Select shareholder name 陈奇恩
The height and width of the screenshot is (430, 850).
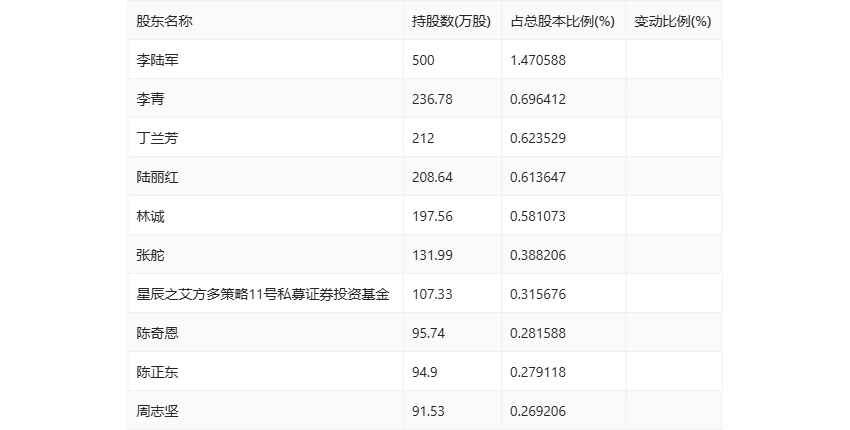(157, 333)
